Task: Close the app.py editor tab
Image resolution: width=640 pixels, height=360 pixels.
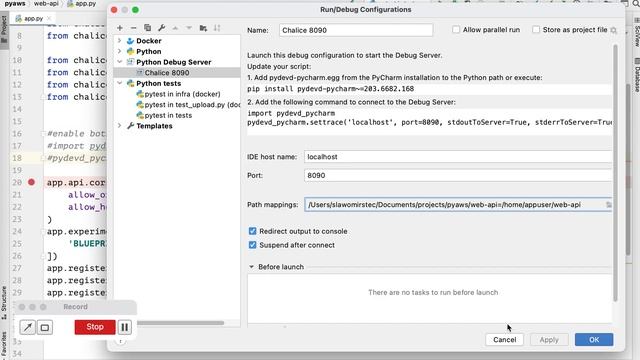Action: tap(49, 18)
